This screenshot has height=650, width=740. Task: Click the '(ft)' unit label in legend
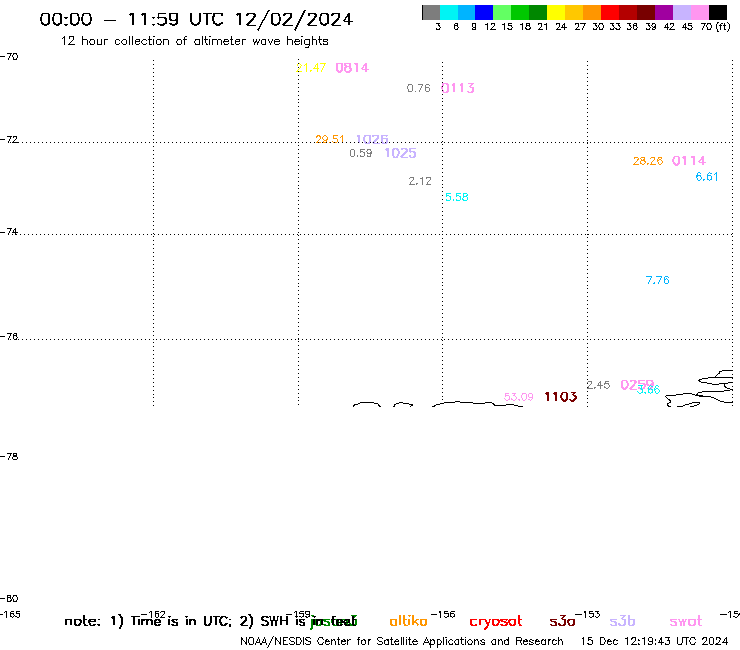723,26
